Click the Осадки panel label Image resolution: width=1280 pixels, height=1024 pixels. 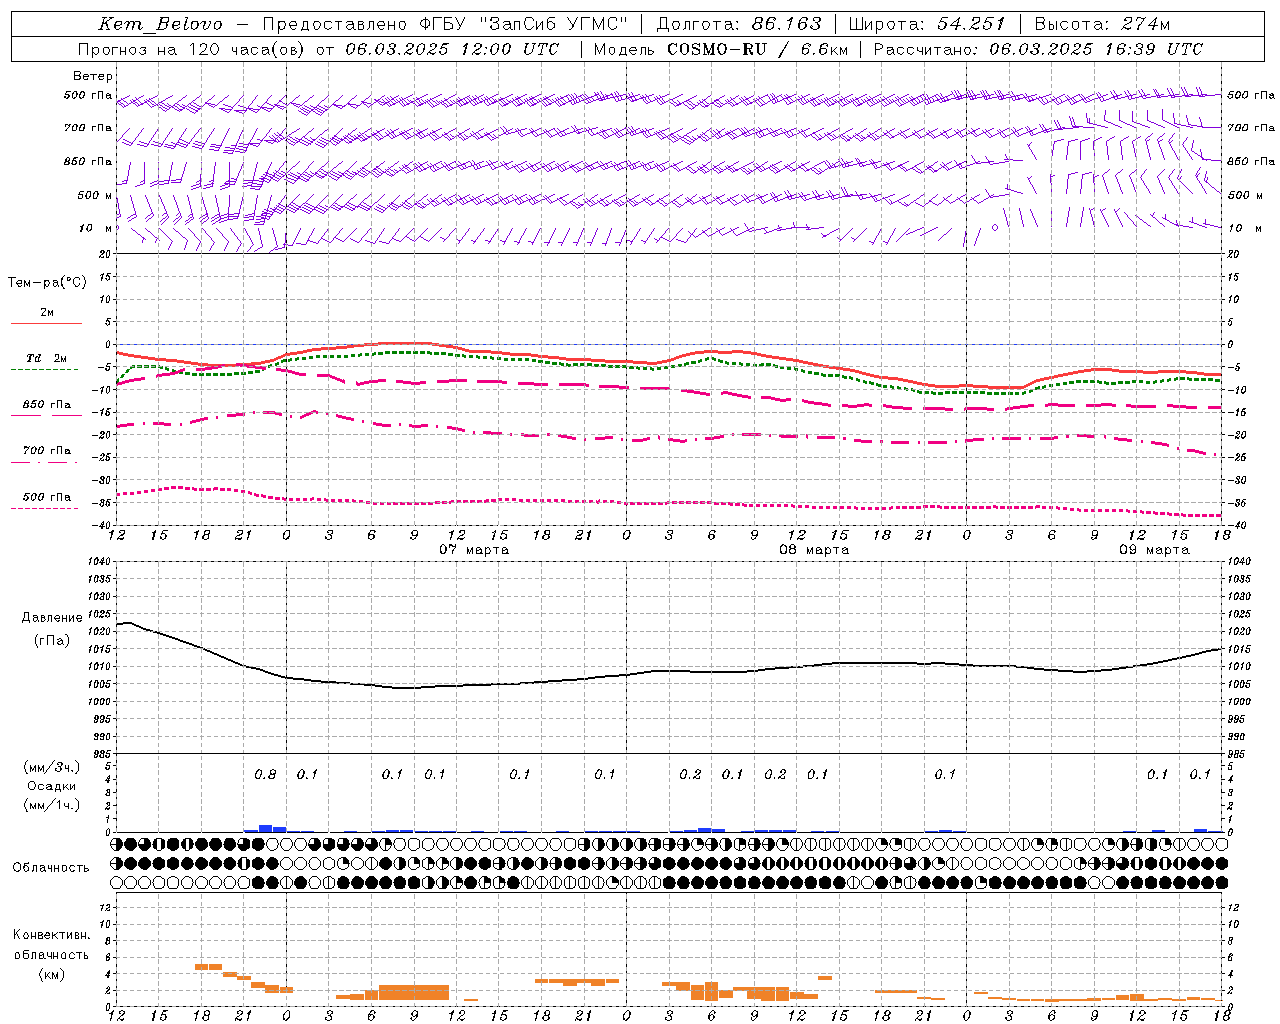[x=52, y=786]
